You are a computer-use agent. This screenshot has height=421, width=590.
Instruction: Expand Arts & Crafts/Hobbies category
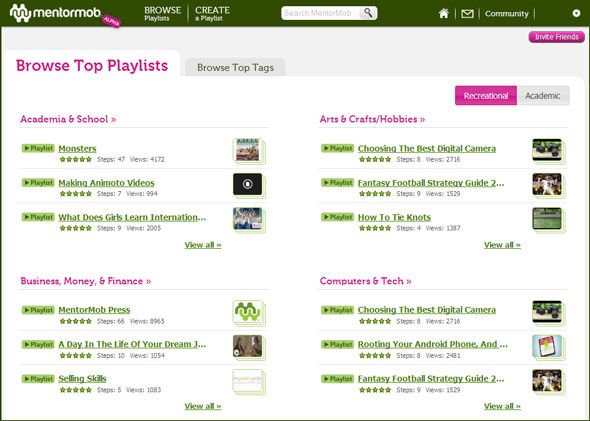click(x=372, y=119)
